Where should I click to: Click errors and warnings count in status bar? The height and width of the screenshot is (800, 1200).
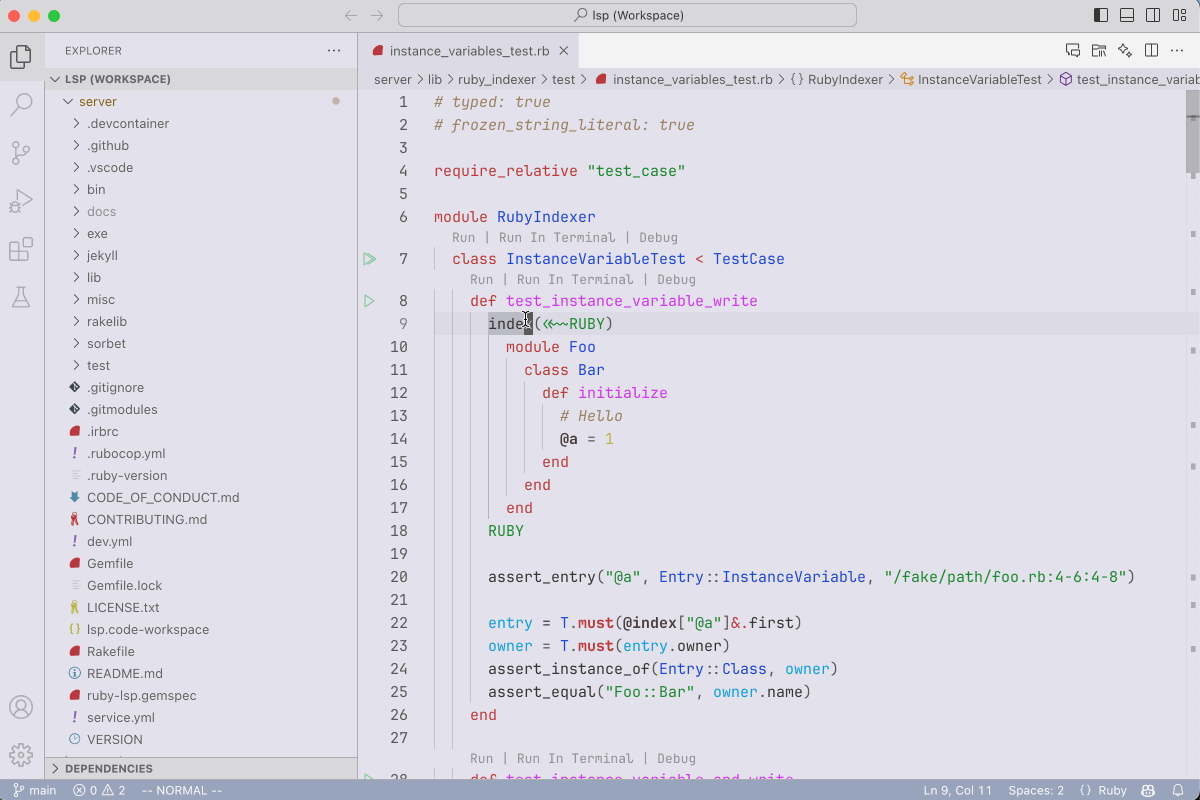coord(99,790)
